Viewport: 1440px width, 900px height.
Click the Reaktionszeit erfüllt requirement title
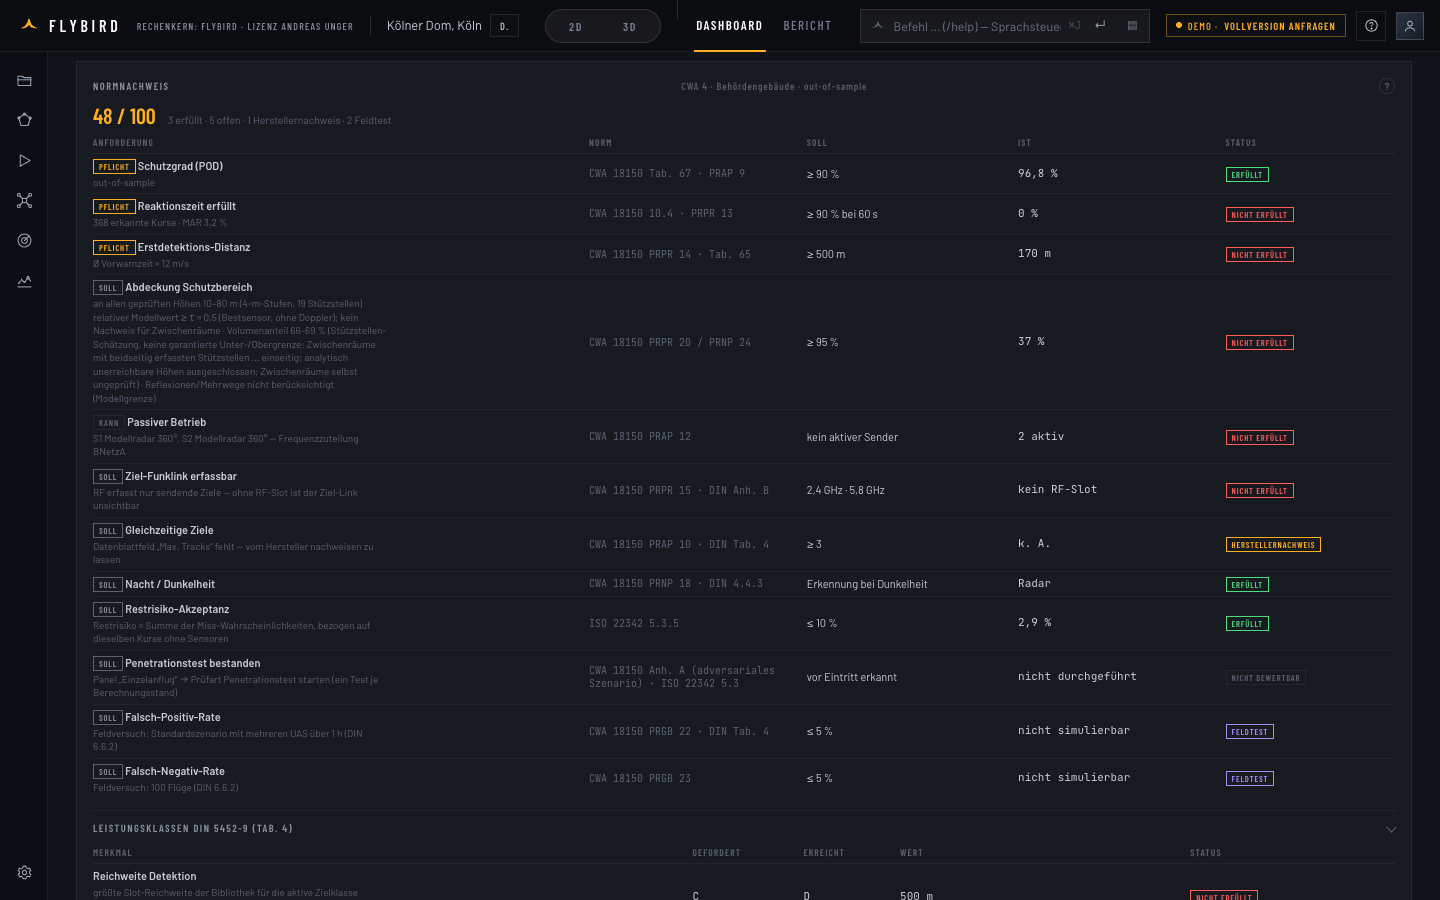[x=187, y=206]
